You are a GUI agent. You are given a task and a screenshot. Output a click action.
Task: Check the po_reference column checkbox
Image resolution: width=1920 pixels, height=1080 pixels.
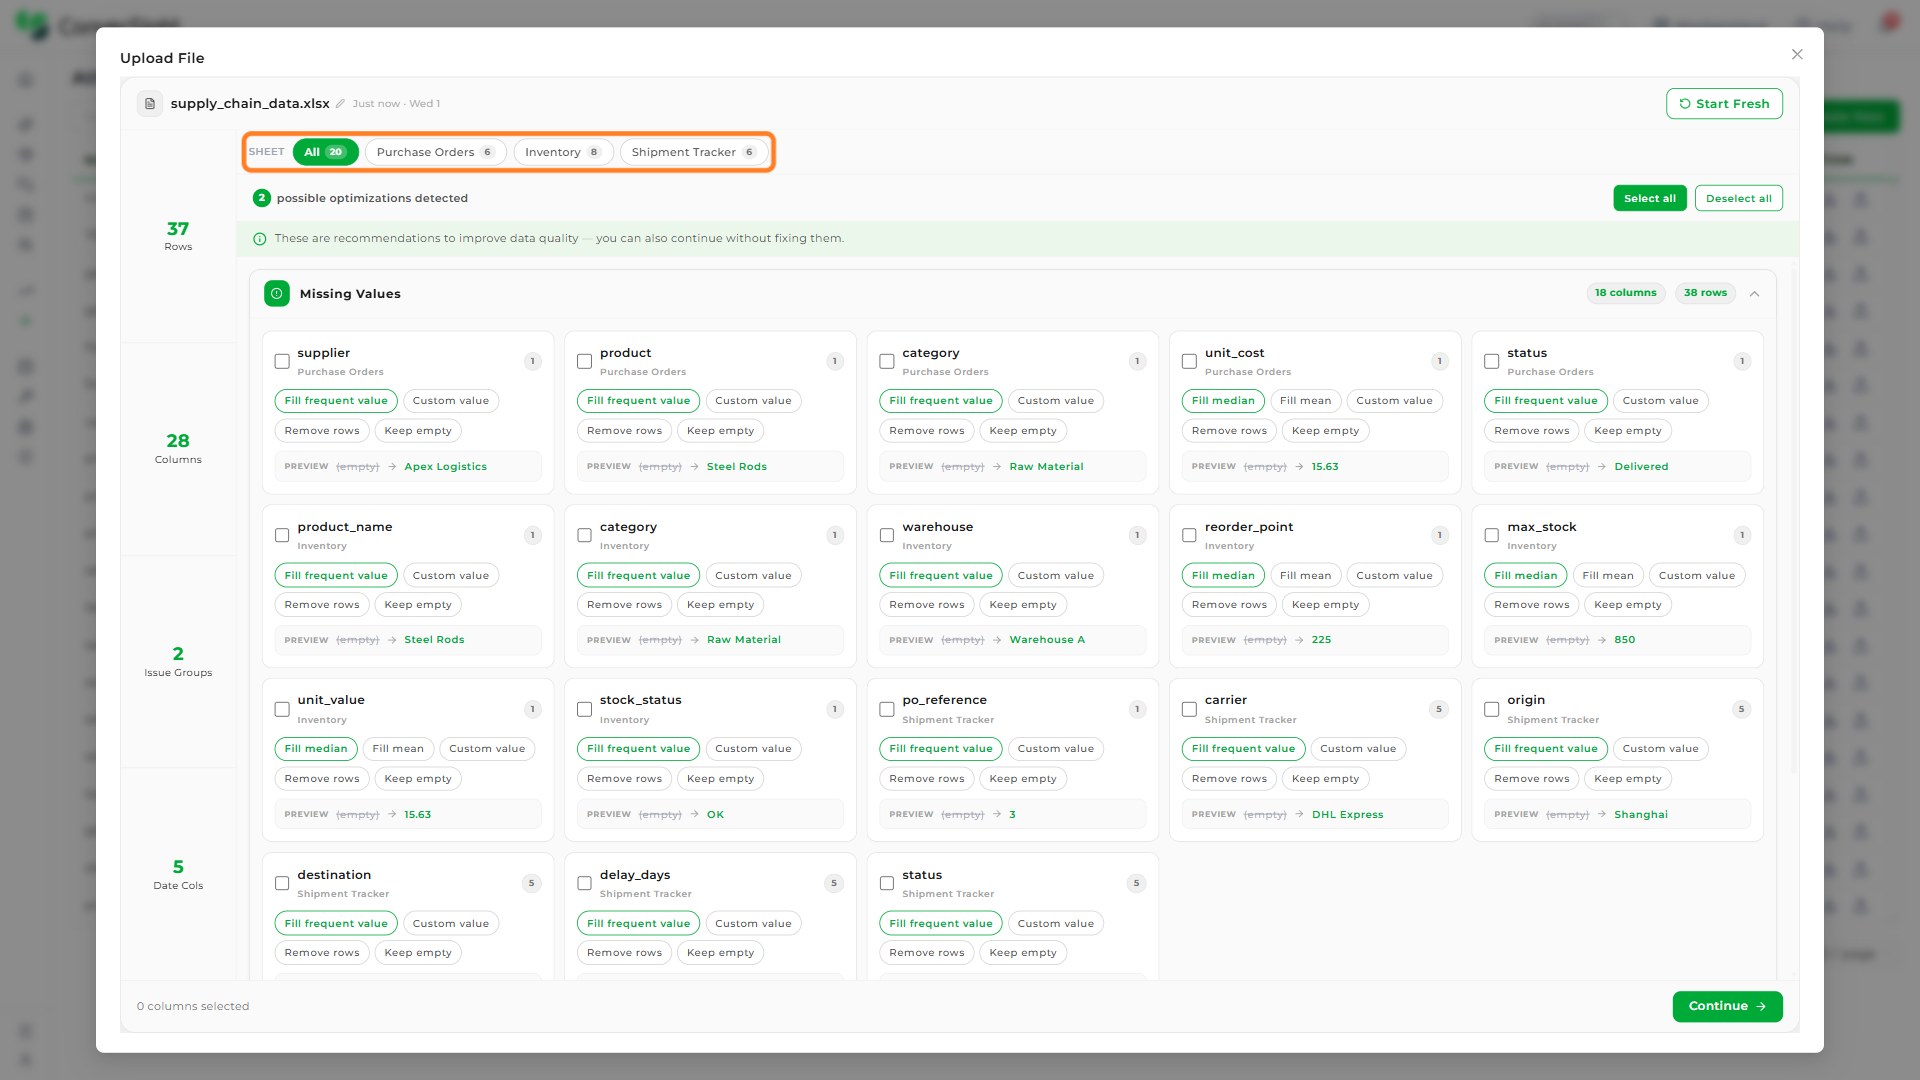887,710
